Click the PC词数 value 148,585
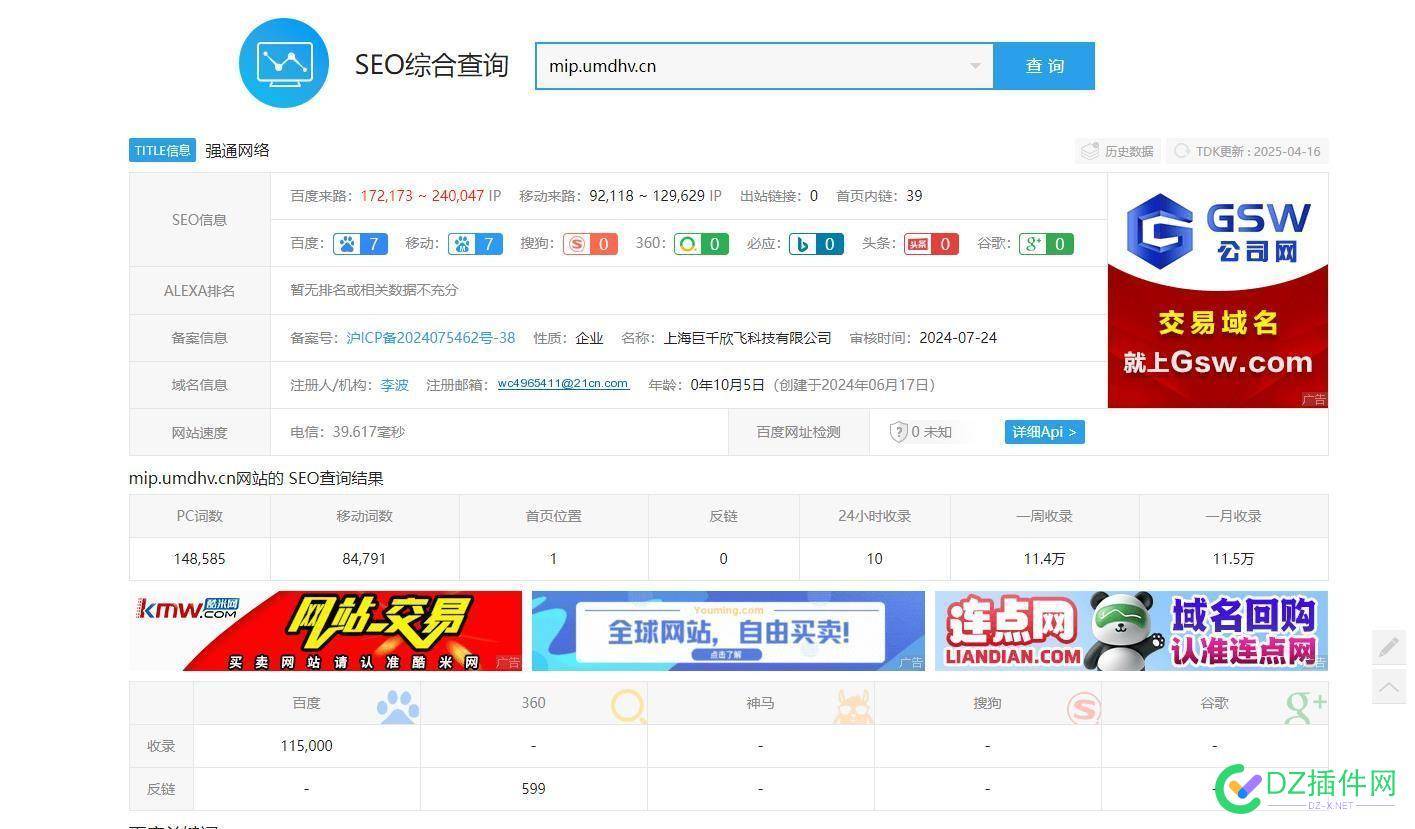 click(x=199, y=559)
